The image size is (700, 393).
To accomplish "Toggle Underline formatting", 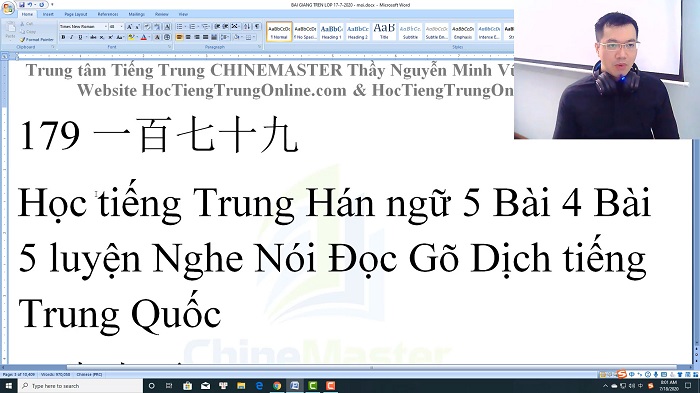I will point(80,37).
